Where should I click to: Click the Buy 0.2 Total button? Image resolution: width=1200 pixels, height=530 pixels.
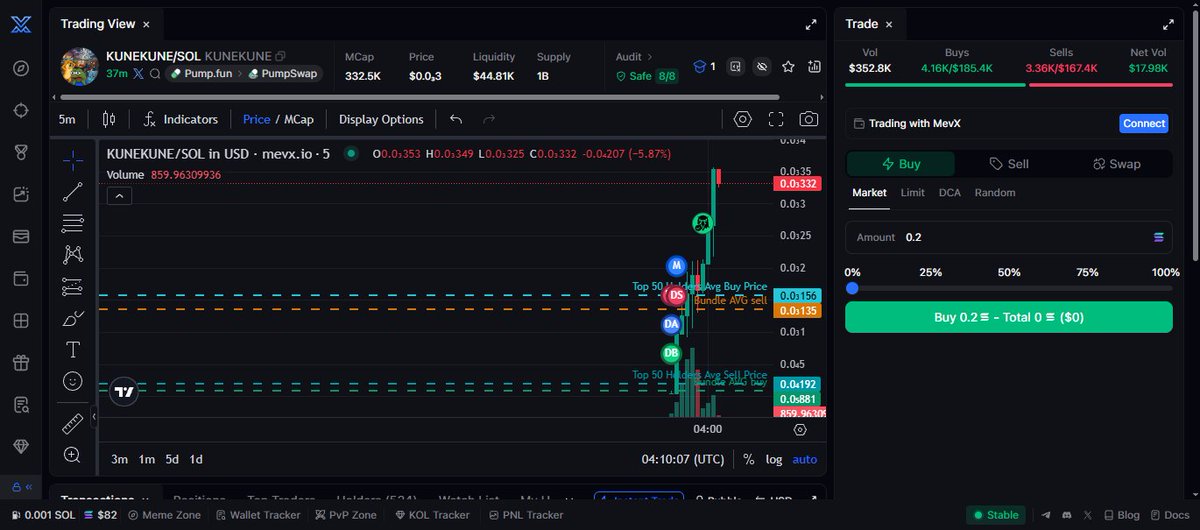click(1009, 317)
